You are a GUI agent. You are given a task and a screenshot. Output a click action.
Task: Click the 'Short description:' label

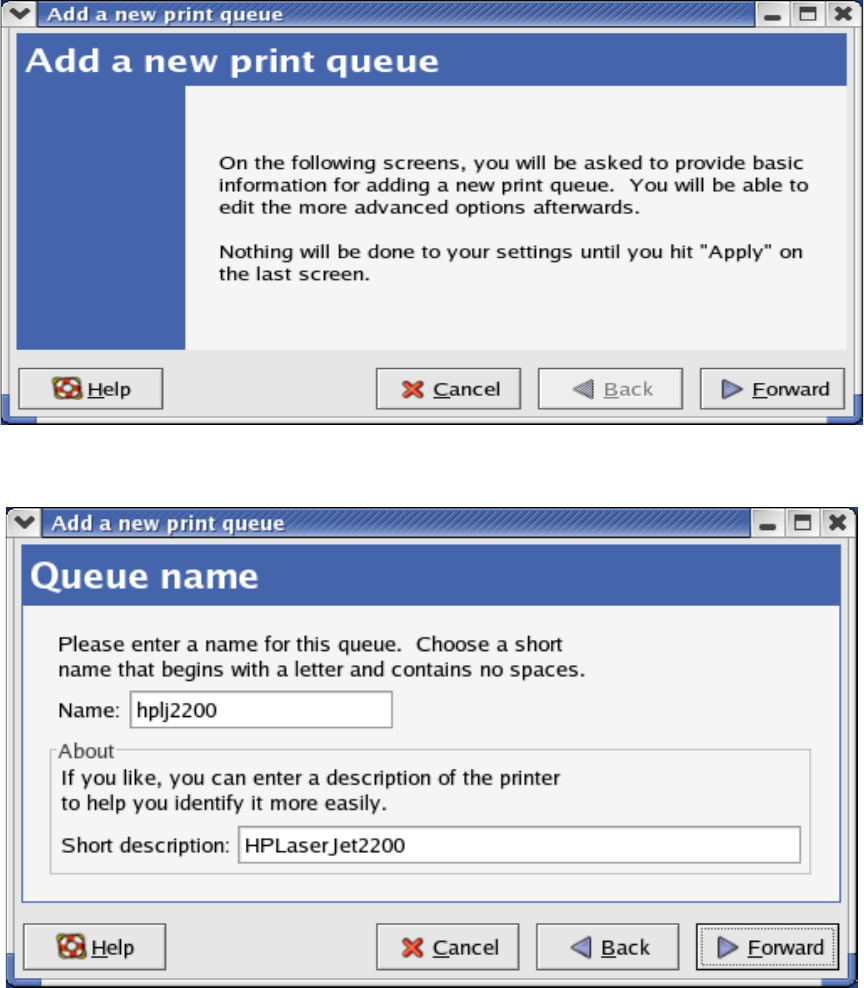[146, 845]
